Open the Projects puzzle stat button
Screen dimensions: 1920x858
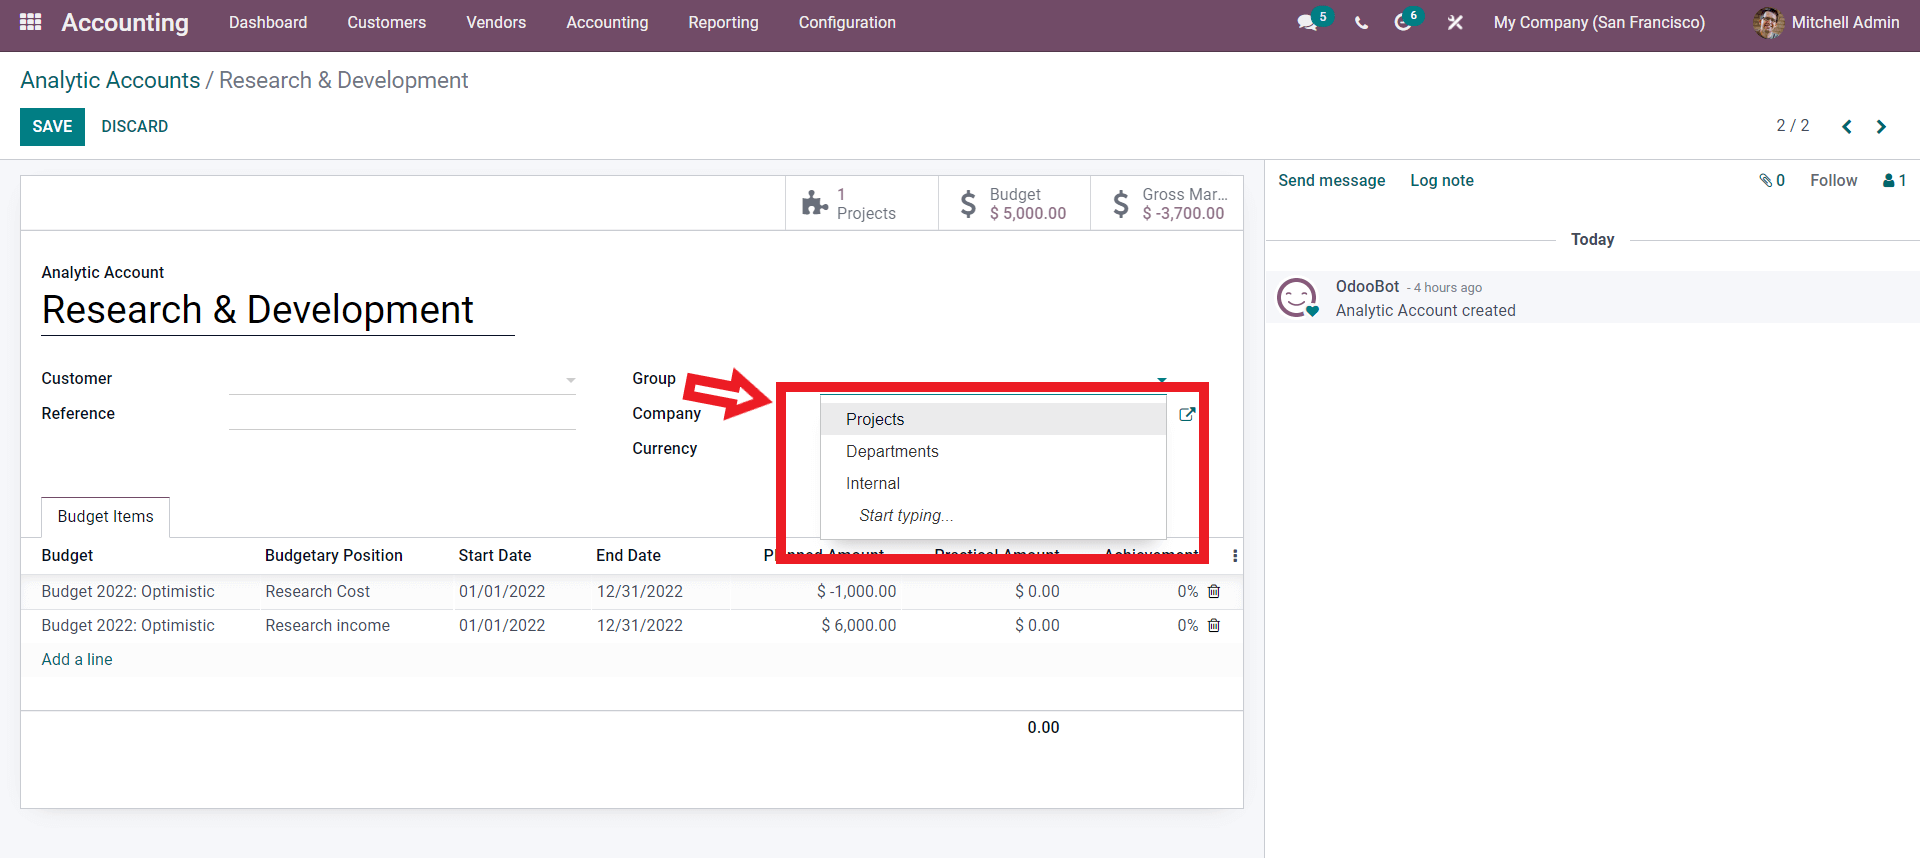pos(861,204)
